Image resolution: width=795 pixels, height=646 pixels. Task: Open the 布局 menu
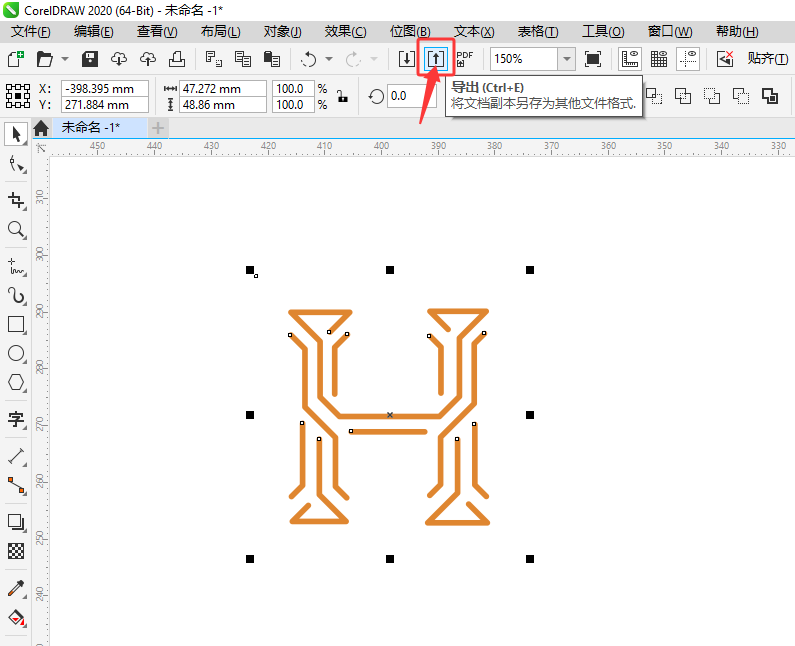(x=221, y=31)
